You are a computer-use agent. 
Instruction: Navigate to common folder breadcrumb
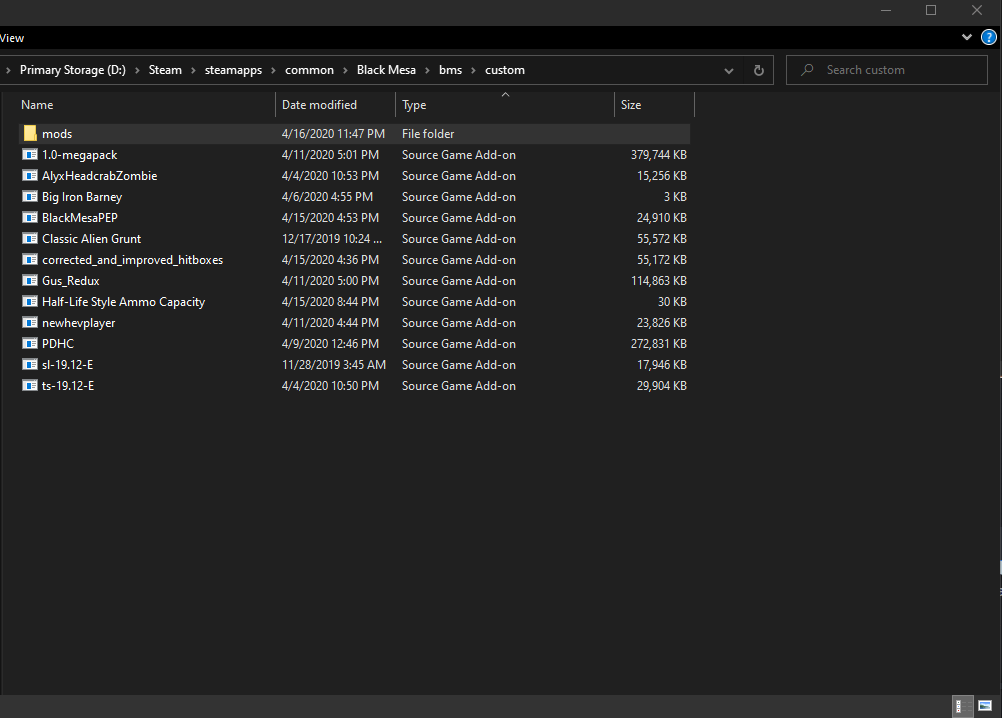tap(309, 70)
